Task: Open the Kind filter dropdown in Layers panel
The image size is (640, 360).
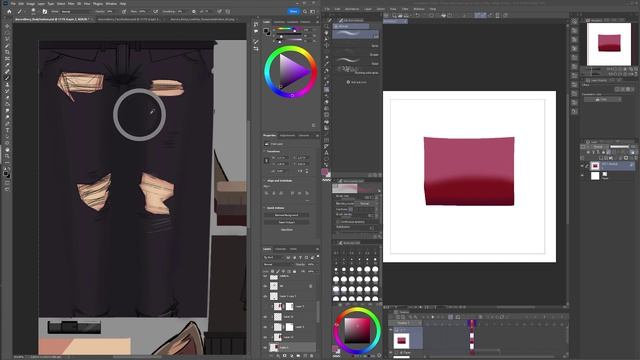Action: 274,258
